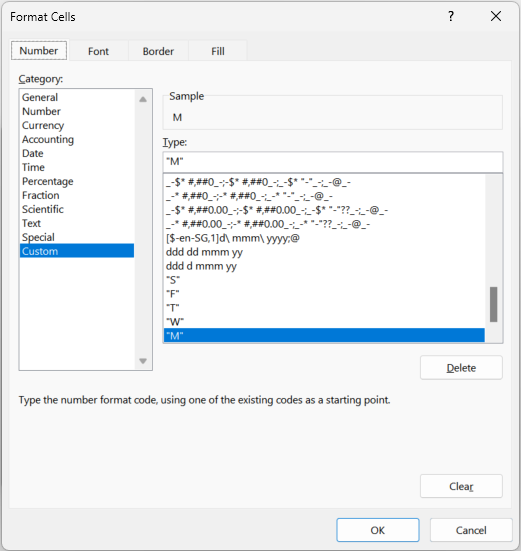Image resolution: width=521 pixels, height=551 pixels.
Task: Choose the Currency category
Action: 77,125
